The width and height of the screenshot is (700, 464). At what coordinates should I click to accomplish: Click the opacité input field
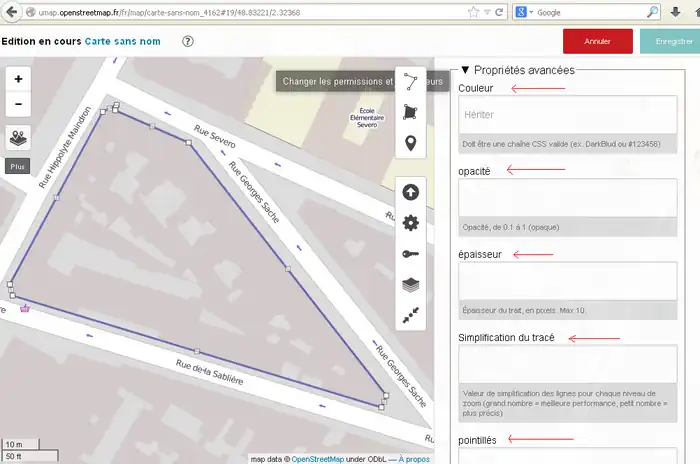[x=567, y=198]
